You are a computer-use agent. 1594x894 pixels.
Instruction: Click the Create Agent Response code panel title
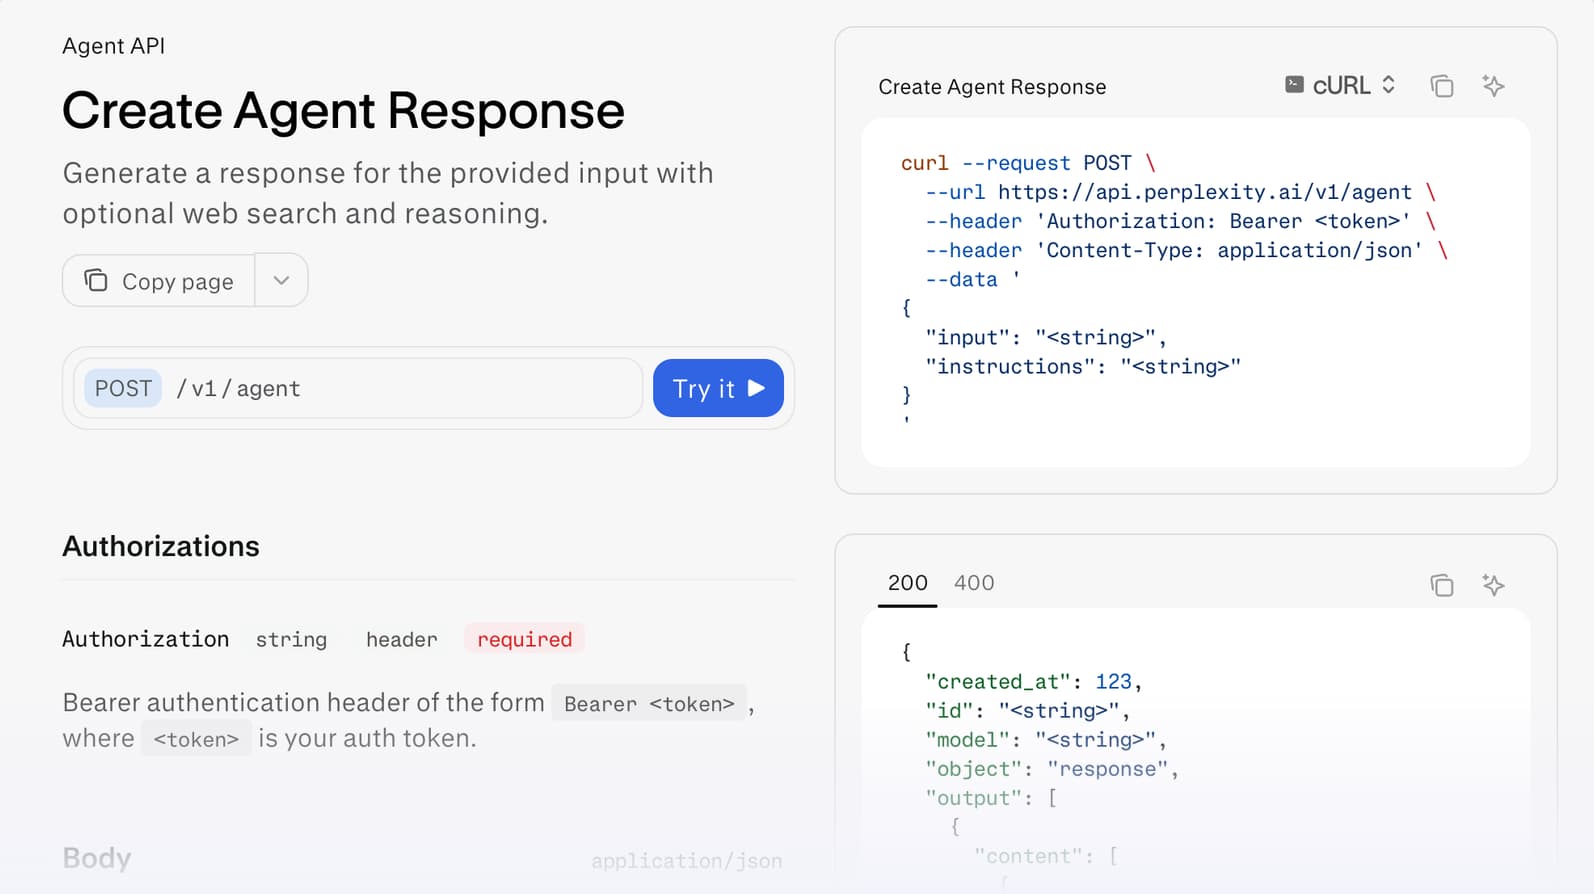[x=992, y=87]
